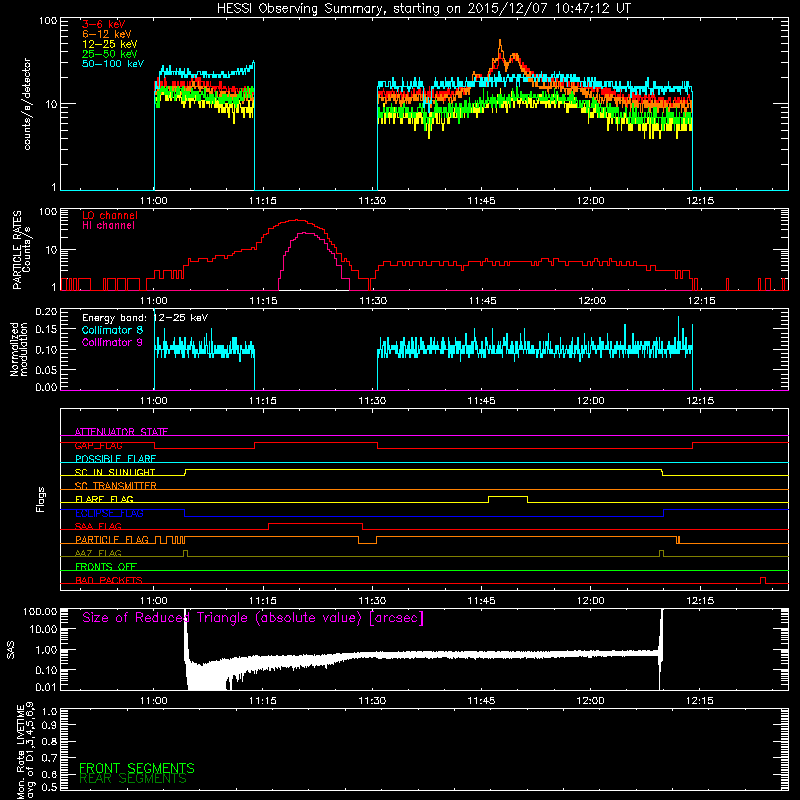Click the 12:15 tick under the count-rate panel
Viewport: 800px width, 800px height.
tap(700, 201)
